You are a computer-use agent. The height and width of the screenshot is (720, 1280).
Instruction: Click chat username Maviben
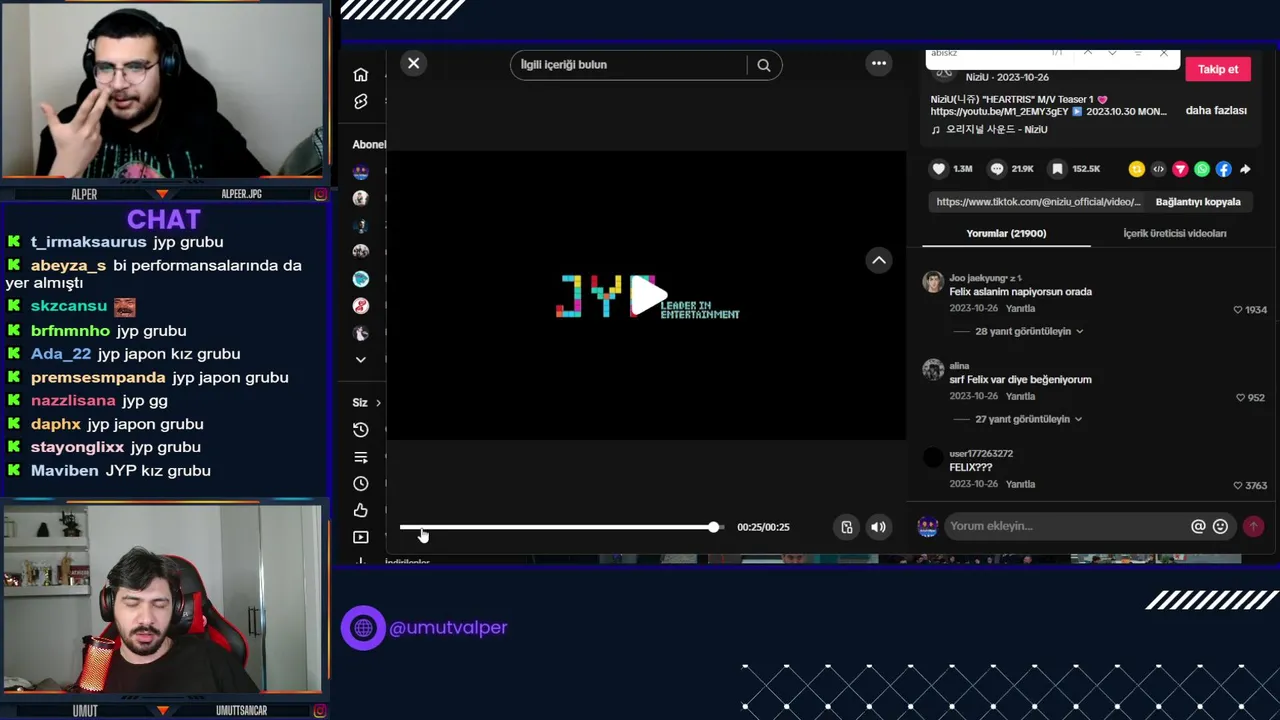(64, 471)
